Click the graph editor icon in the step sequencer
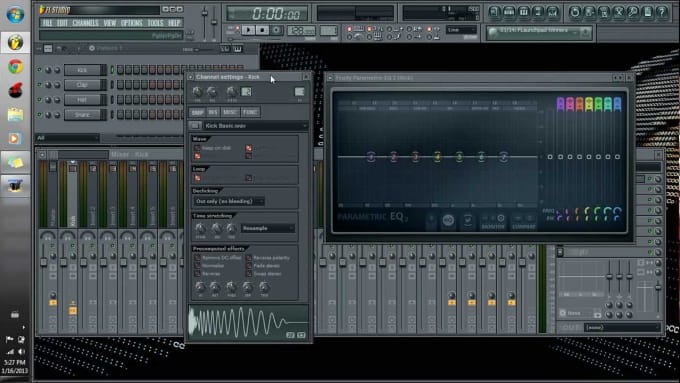The image size is (680, 383). pos(225,49)
